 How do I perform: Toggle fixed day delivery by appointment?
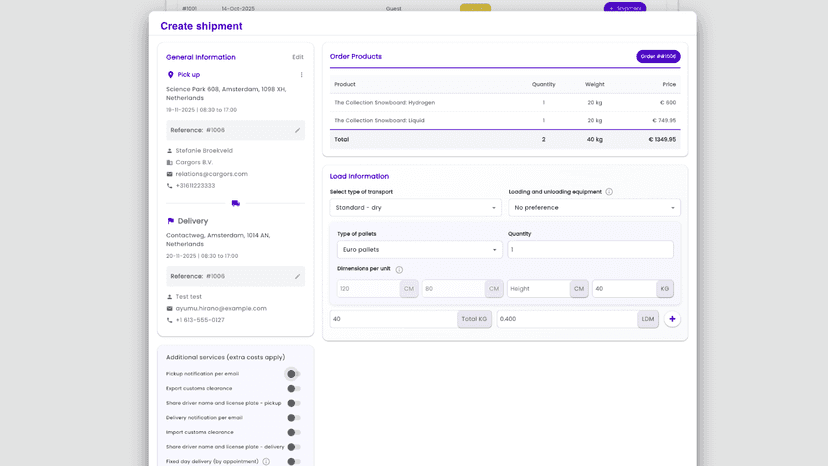(293, 461)
